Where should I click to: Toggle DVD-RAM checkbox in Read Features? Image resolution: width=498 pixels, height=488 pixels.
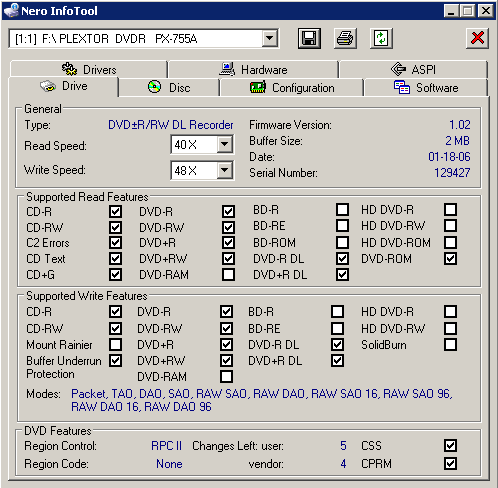click(228, 274)
